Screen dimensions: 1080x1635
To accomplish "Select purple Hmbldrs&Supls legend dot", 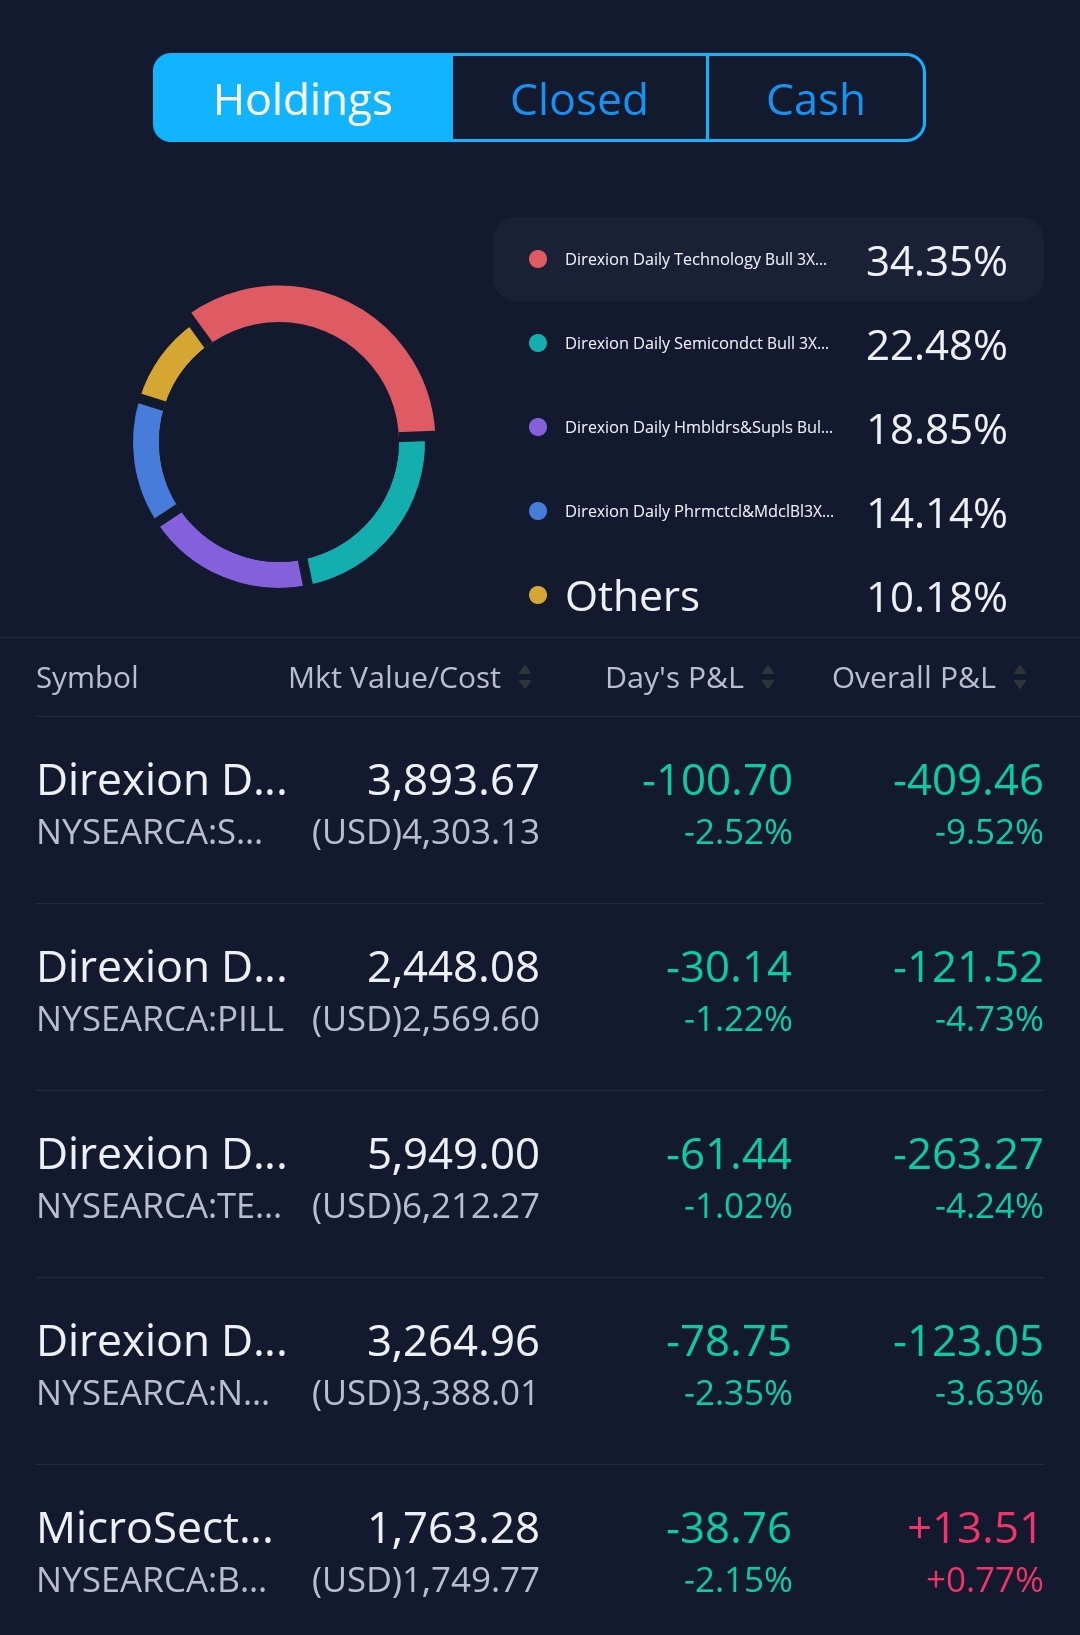I will 538,427.
